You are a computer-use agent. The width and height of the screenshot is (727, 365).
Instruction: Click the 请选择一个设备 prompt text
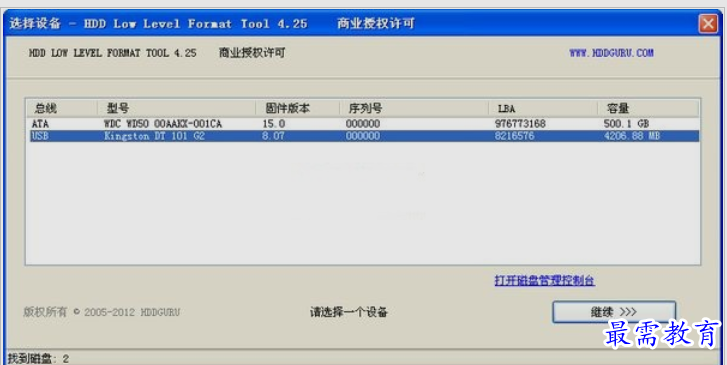point(348,312)
